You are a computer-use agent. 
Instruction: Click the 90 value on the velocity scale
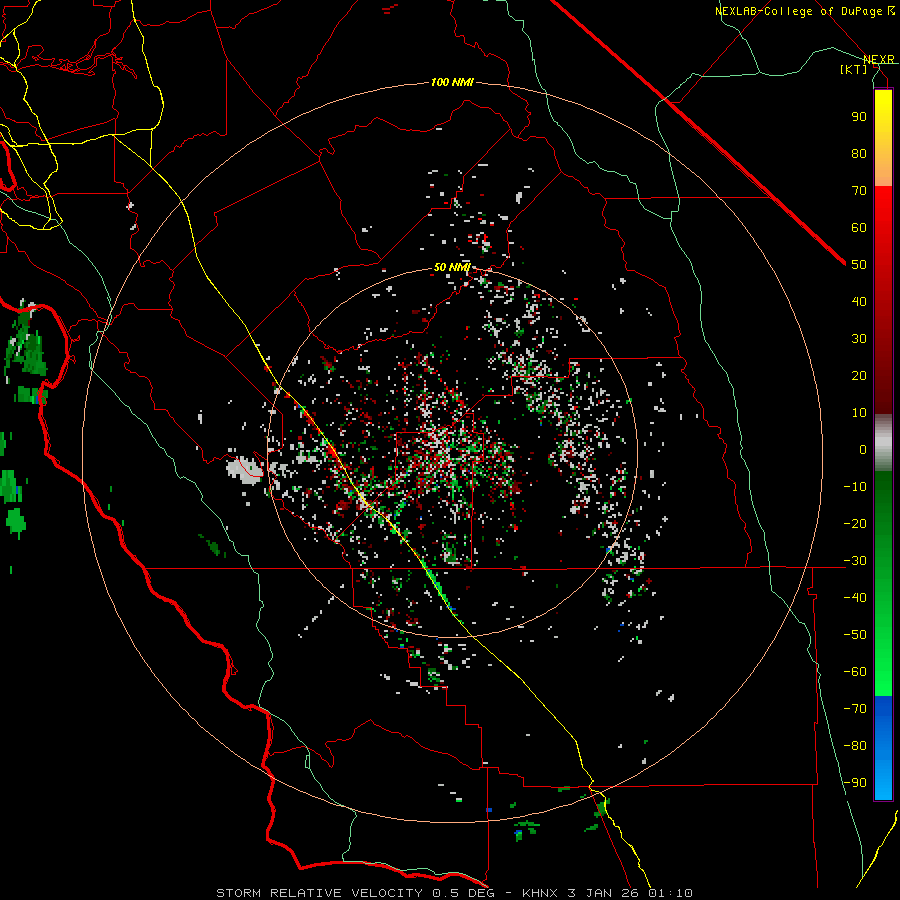point(859,117)
